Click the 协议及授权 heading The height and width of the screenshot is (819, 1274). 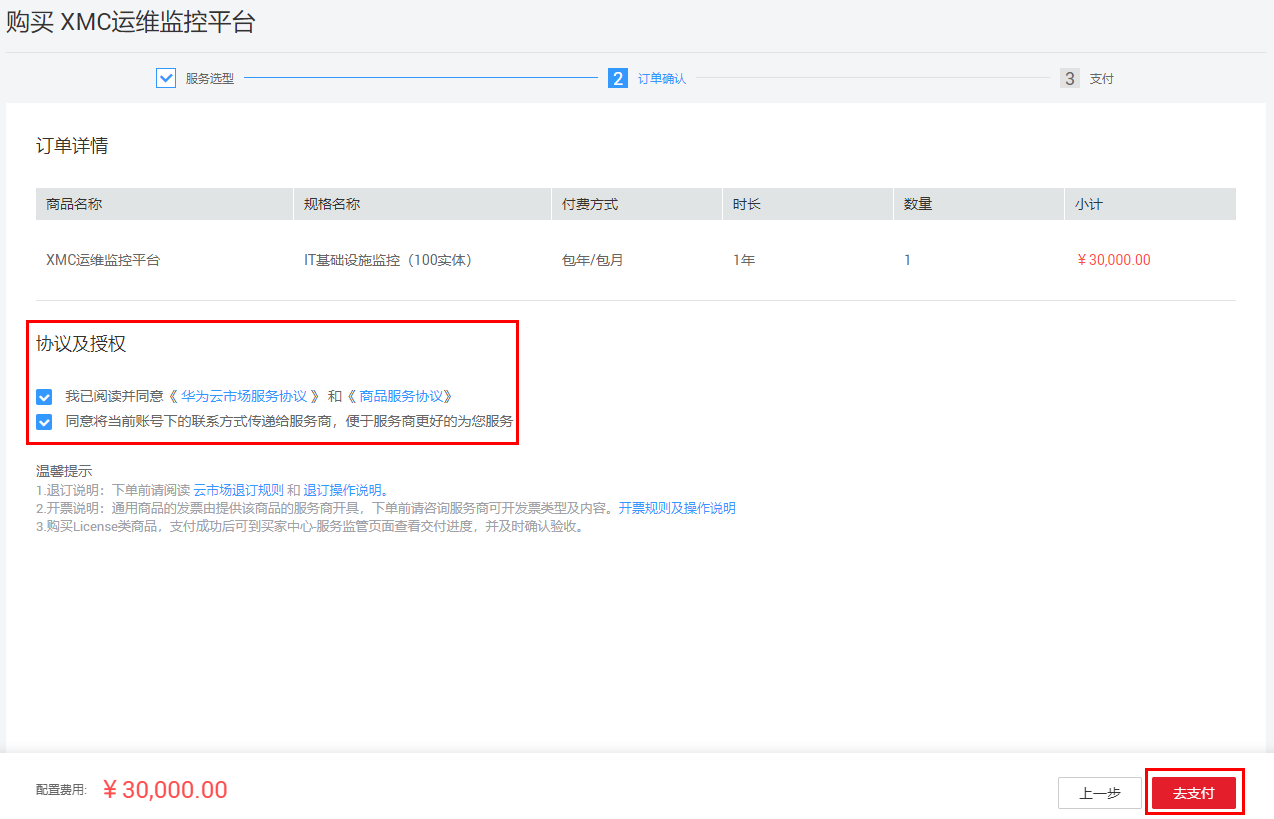81,344
